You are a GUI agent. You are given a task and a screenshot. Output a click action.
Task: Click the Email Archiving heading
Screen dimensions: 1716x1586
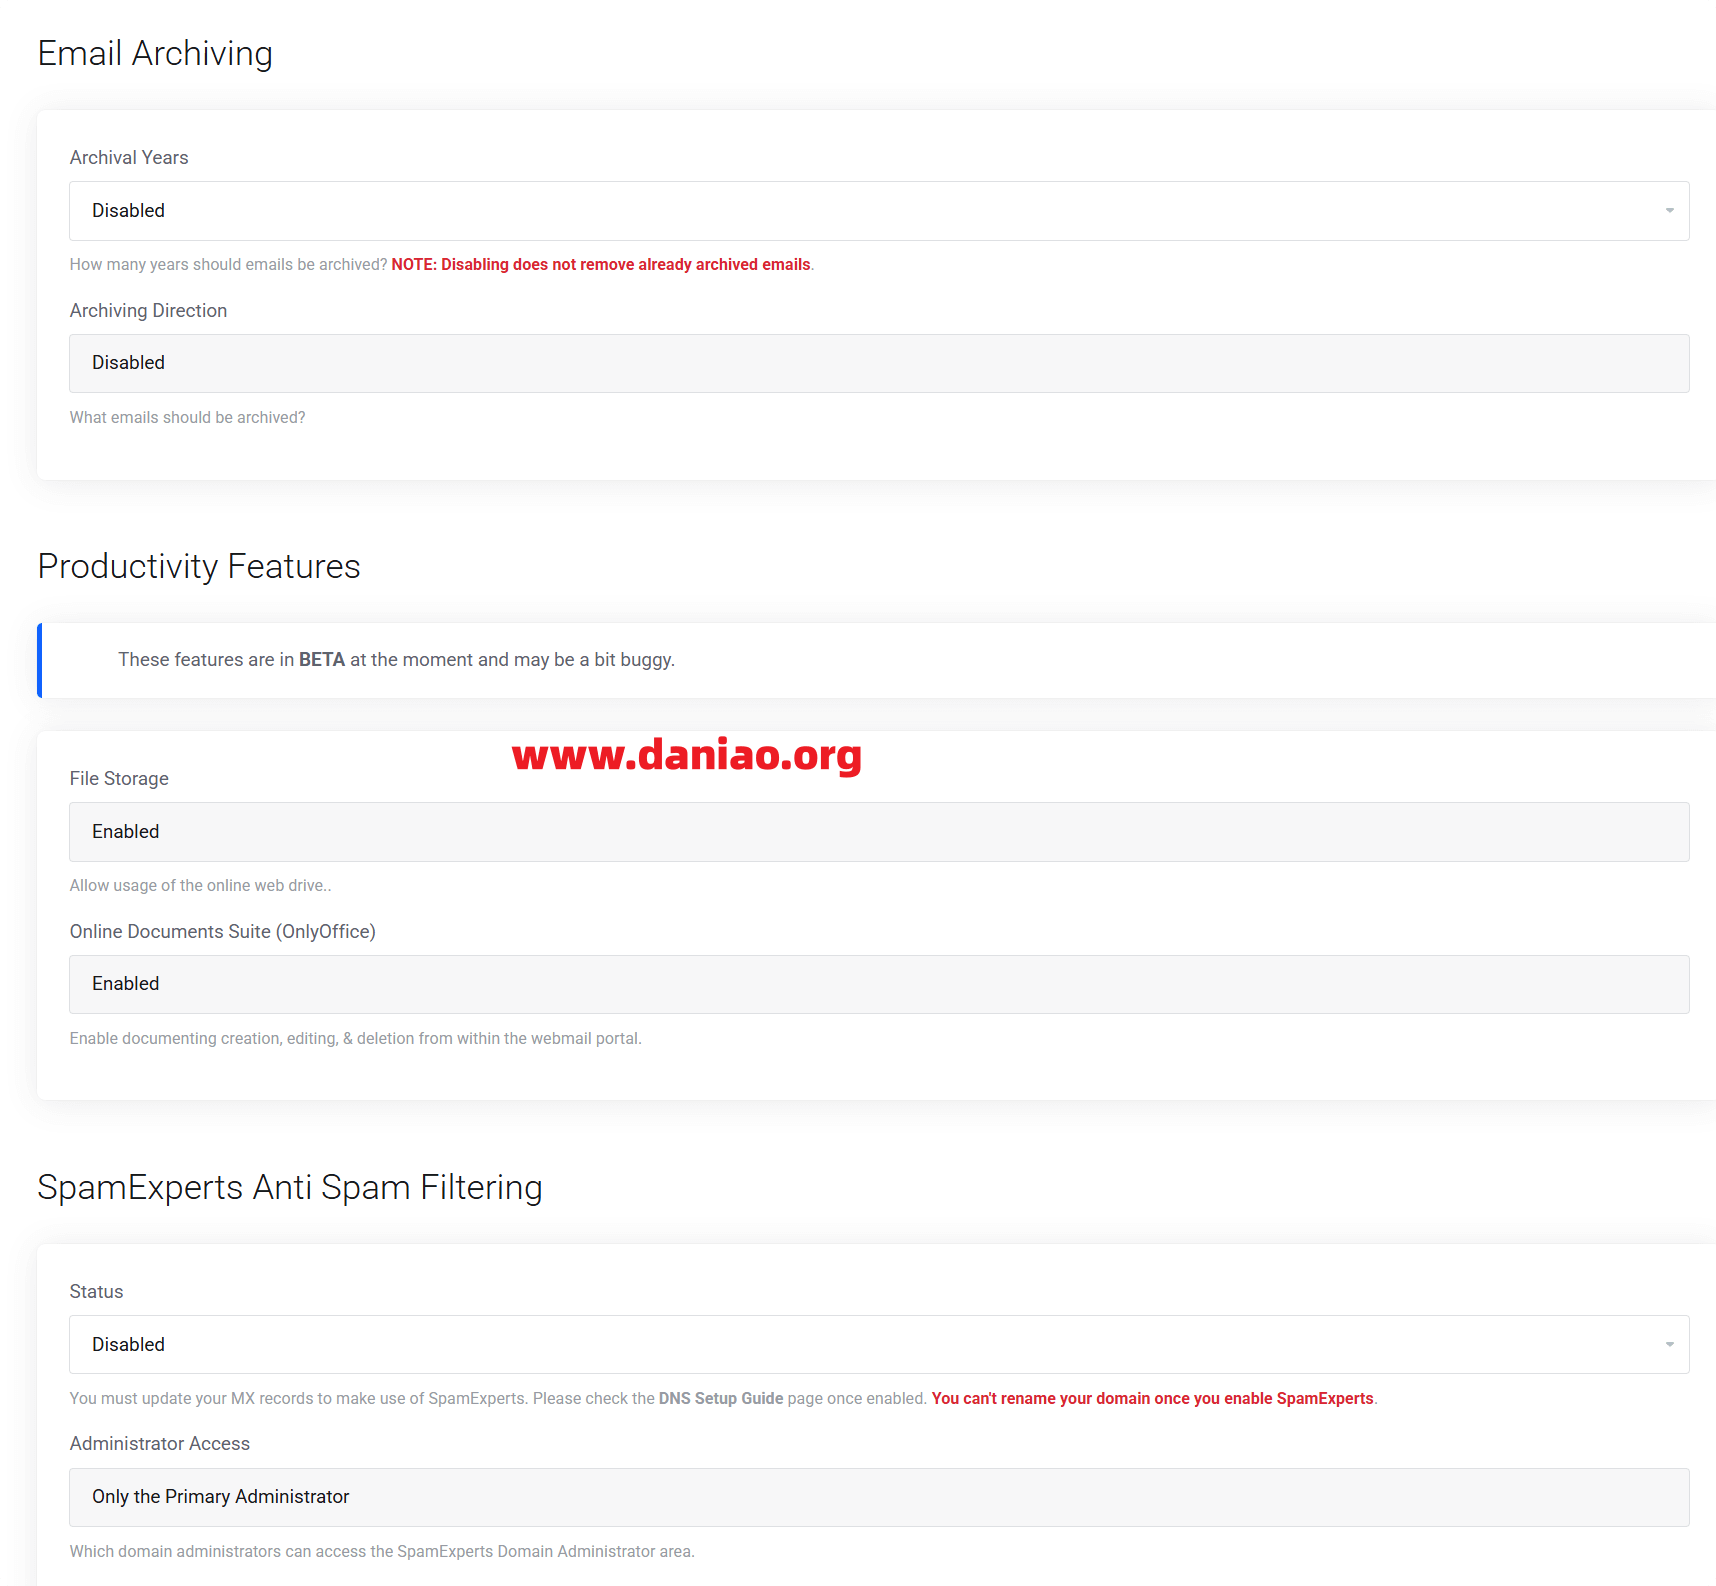[155, 53]
